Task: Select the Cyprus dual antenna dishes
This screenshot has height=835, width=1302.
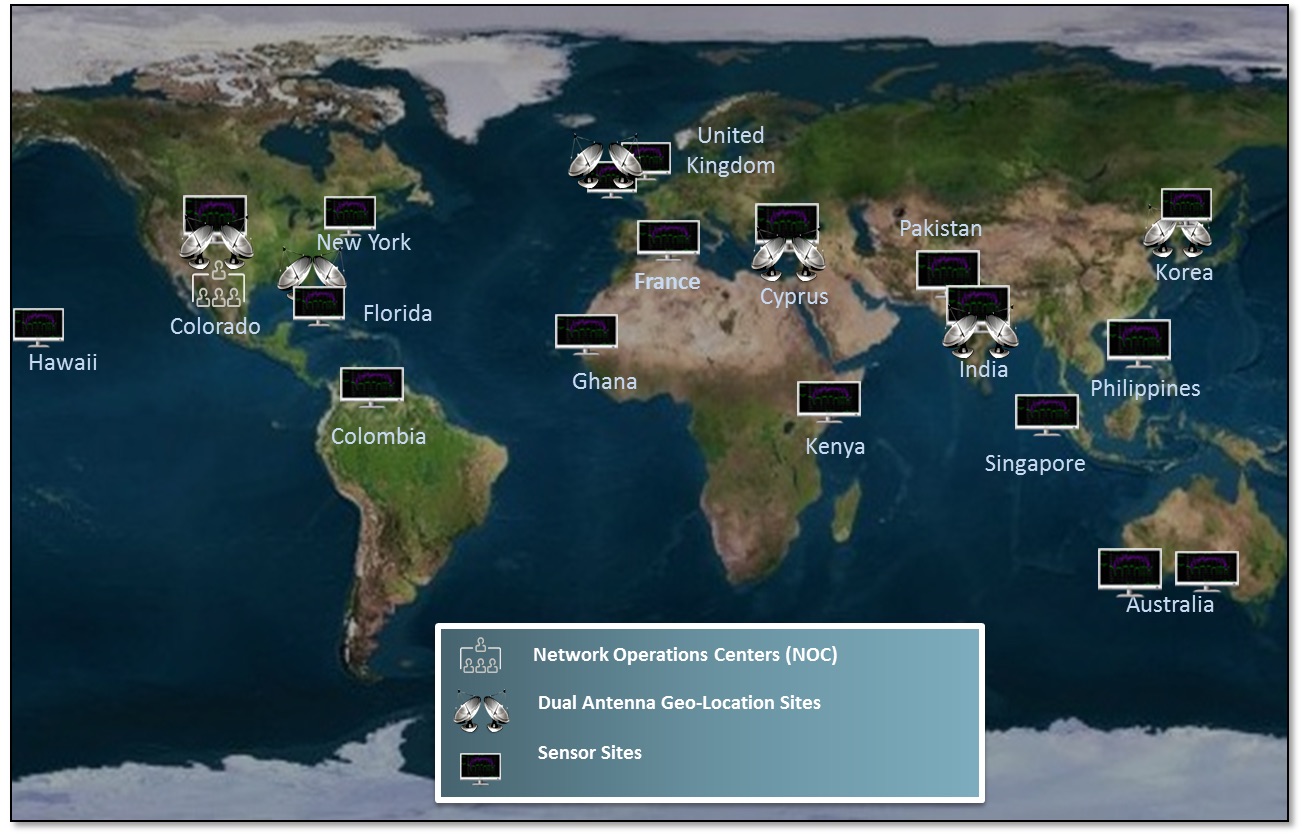Action: coord(788,258)
